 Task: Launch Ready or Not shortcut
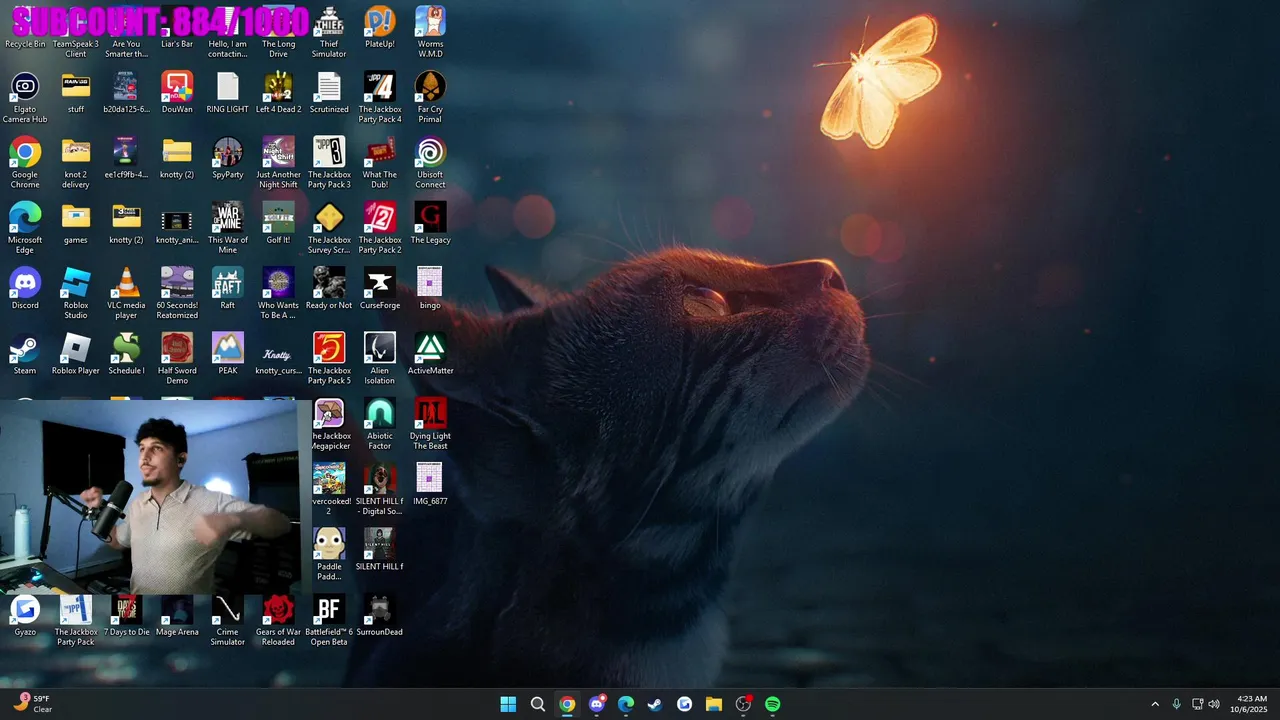click(329, 288)
